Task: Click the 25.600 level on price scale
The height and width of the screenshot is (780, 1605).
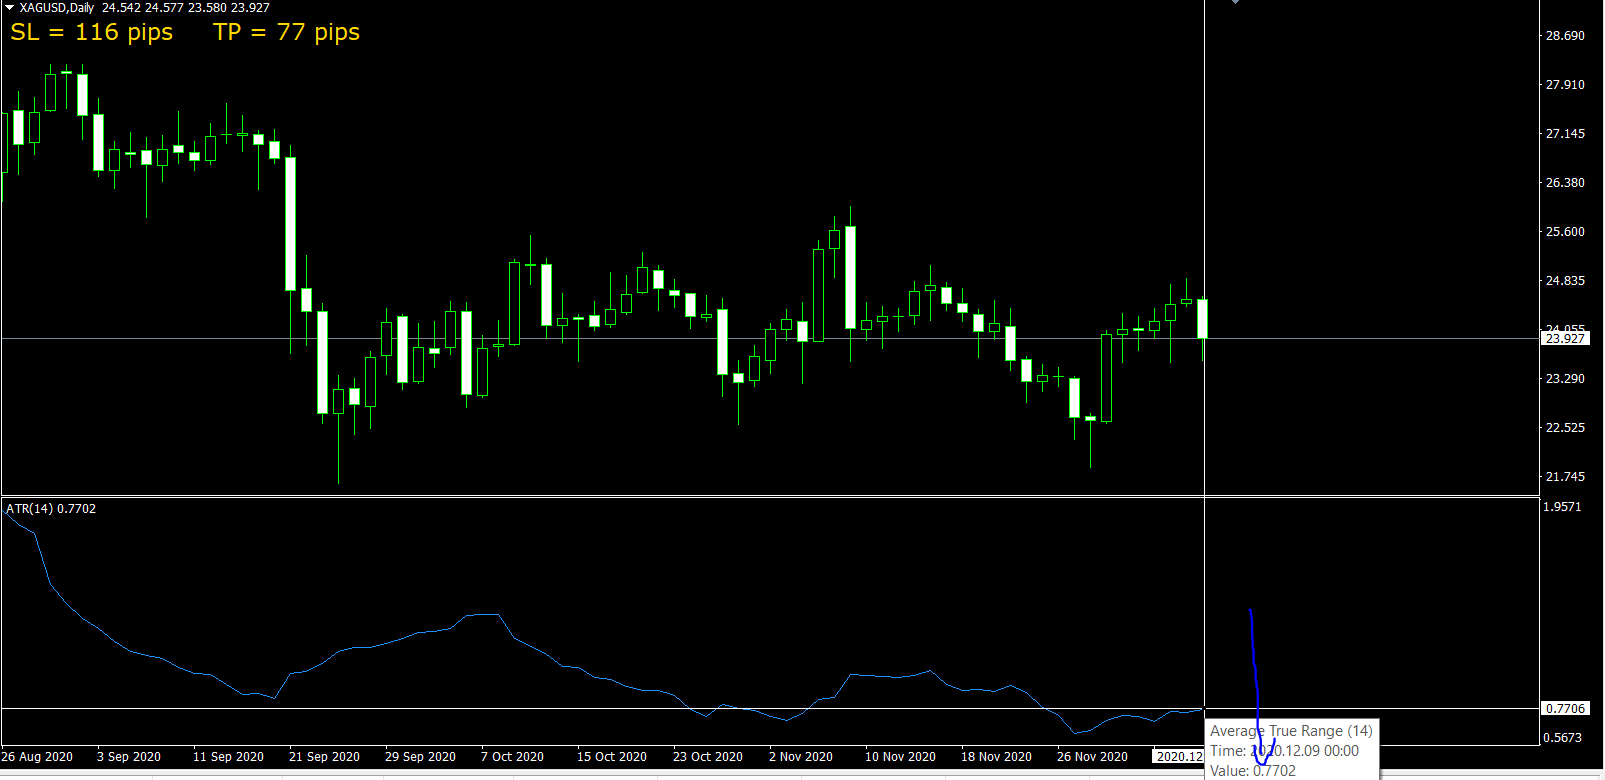Action: [x=1565, y=231]
